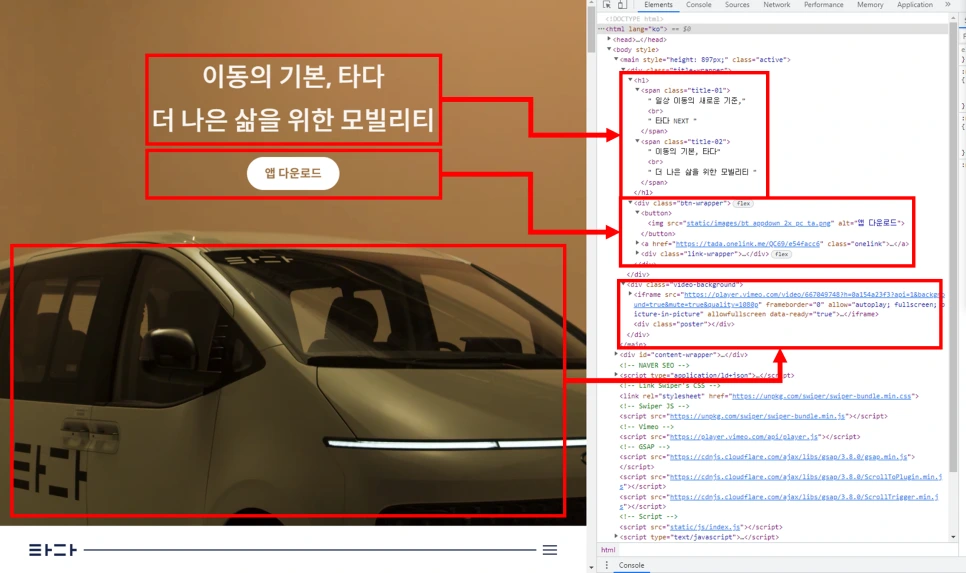Select the '일상 이동의 새로운 기준,' text node
Viewport: 966px width, 573px height.
pyautogui.click(x=697, y=100)
